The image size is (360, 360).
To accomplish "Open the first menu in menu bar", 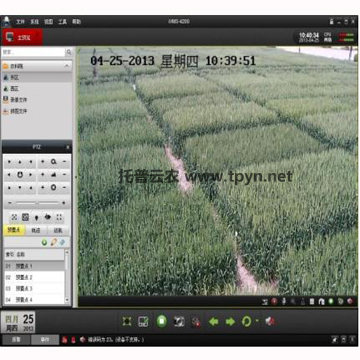I will point(20,22).
